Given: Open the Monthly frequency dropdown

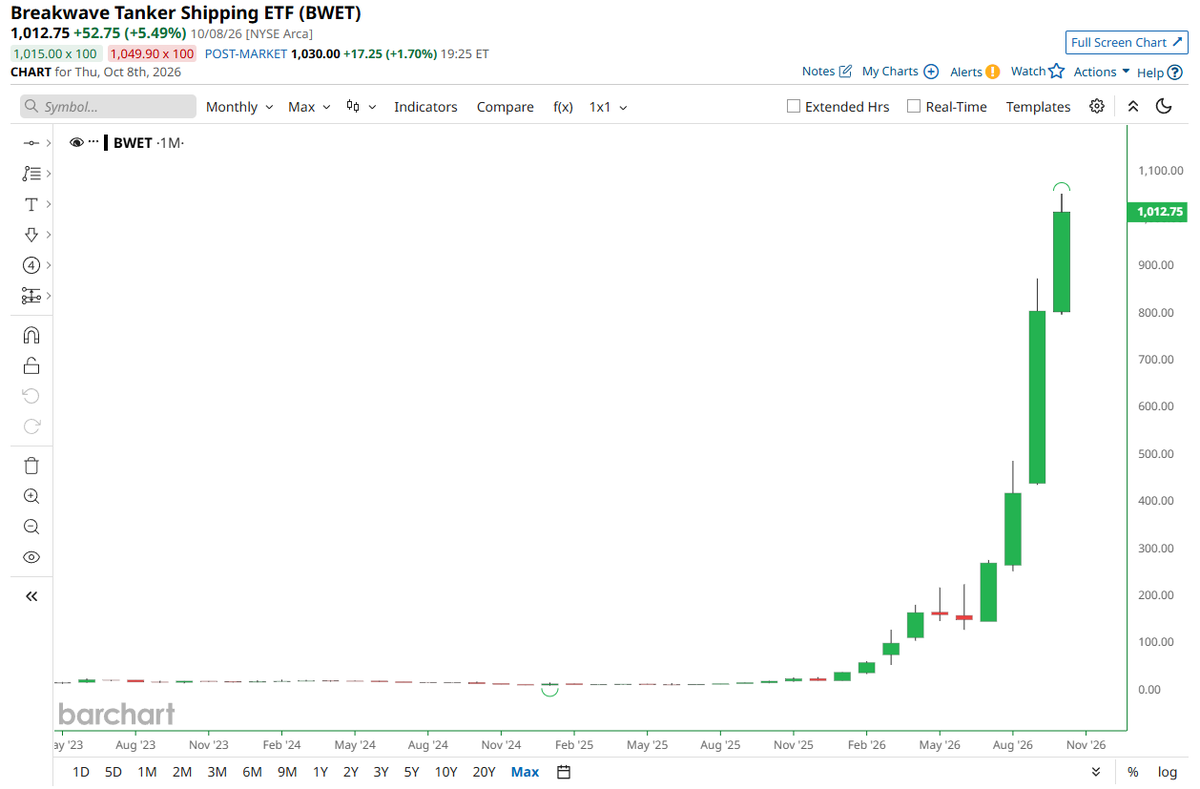Looking at the screenshot, I should click(239, 107).
